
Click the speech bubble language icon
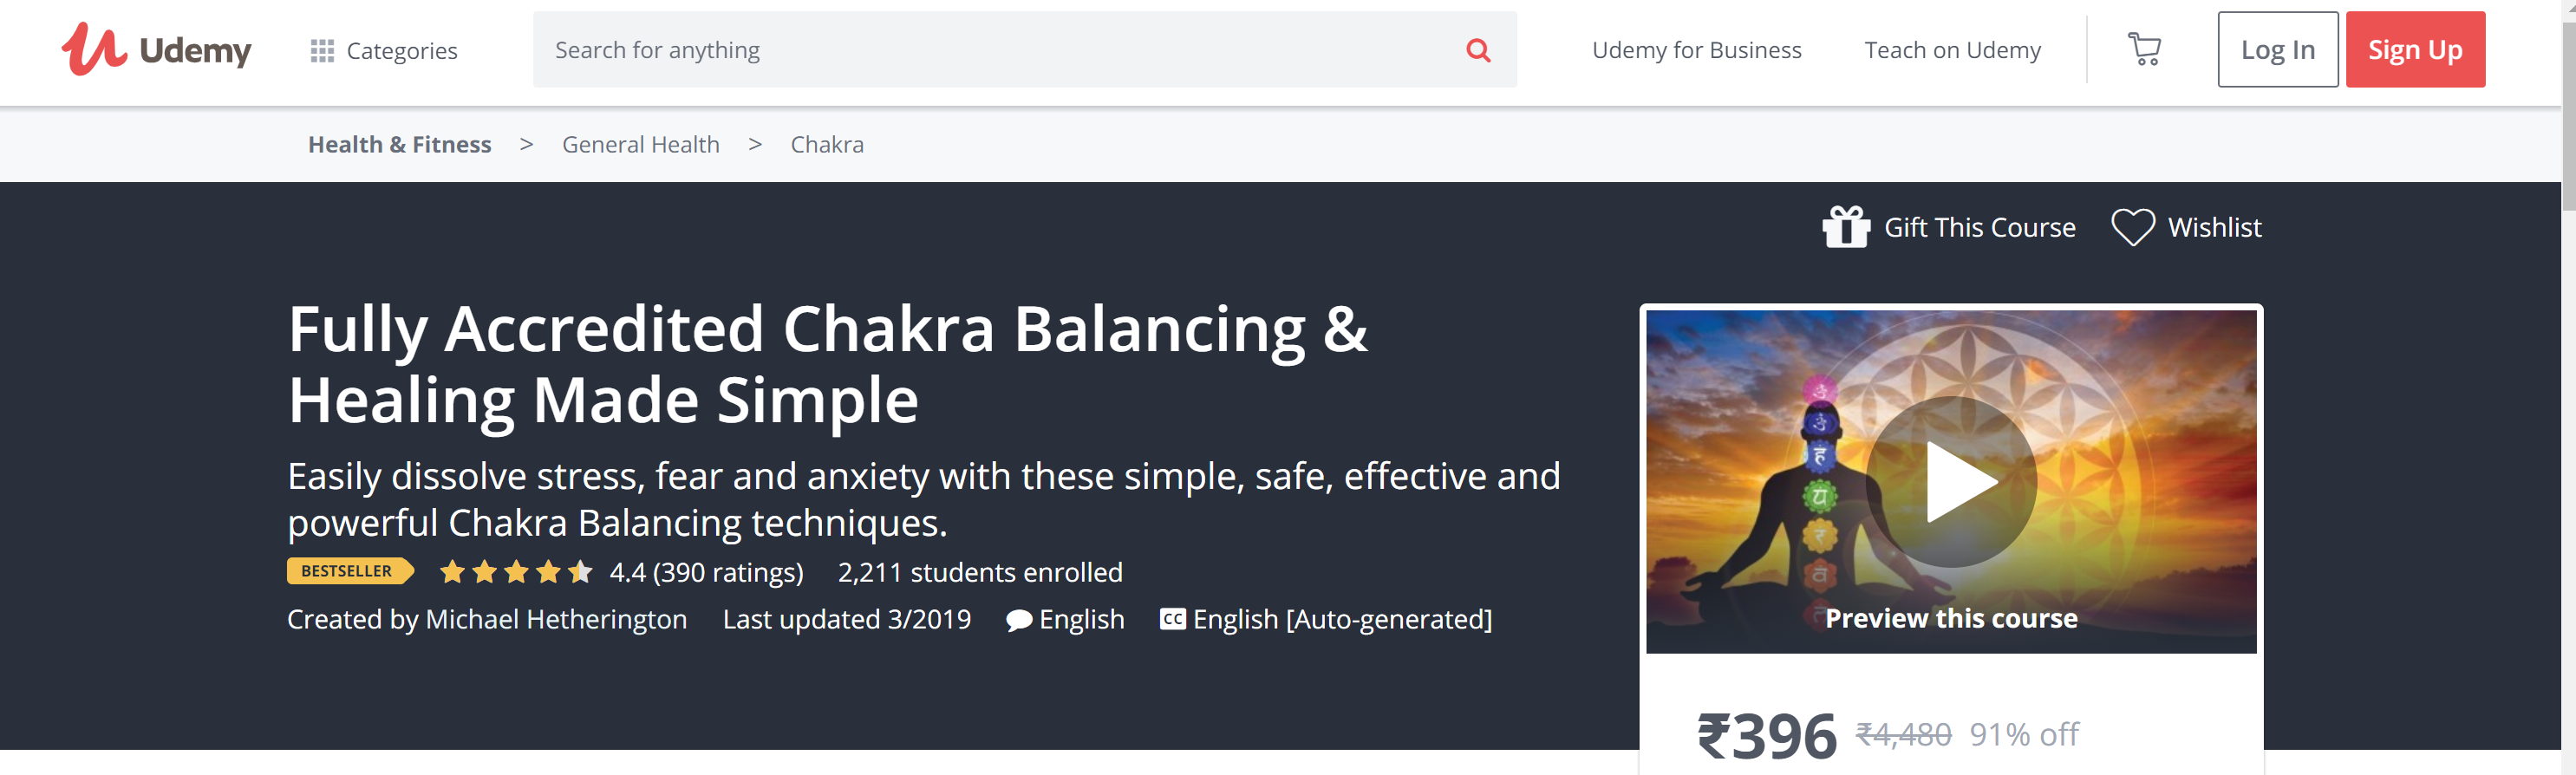click(1018, 621)
